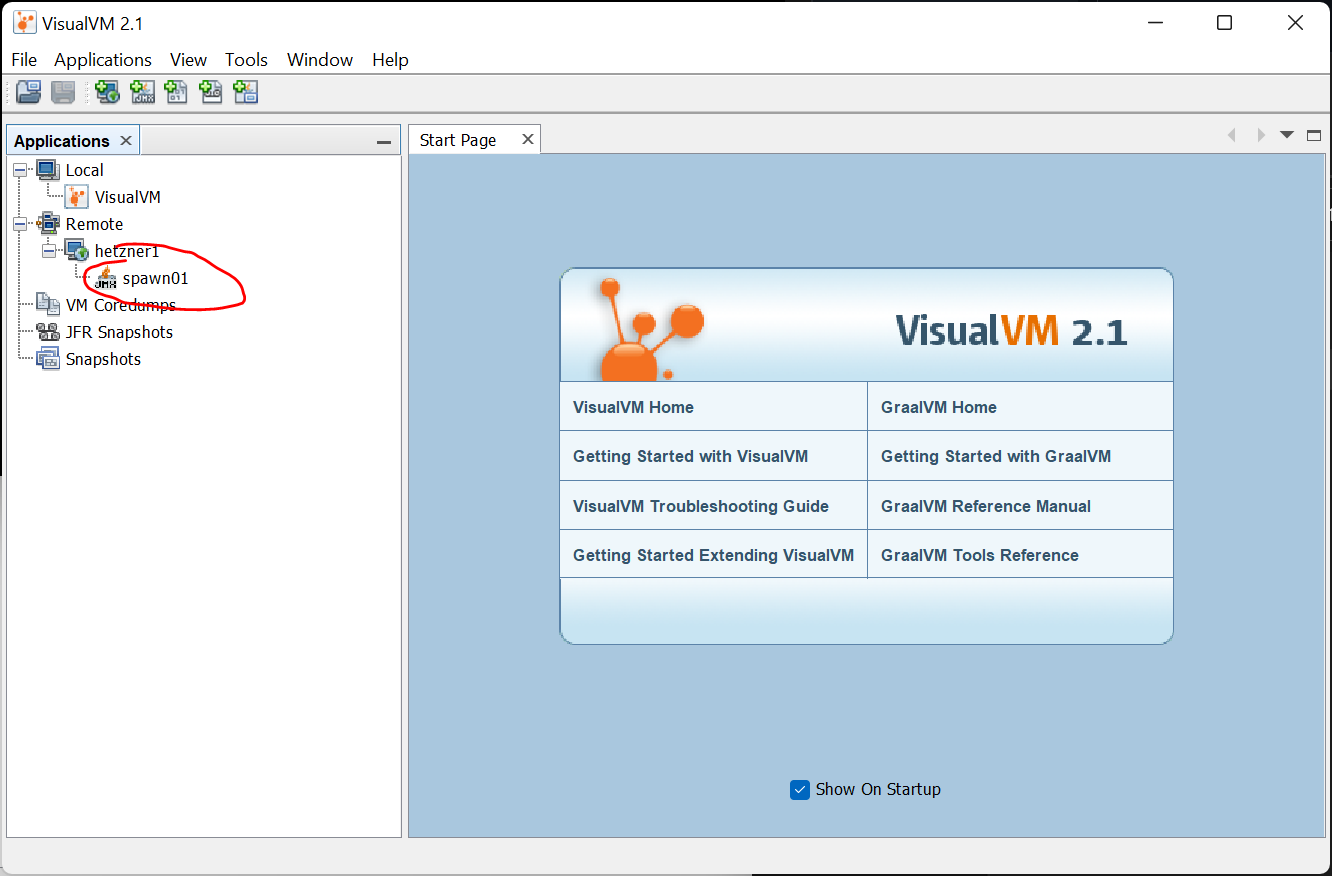Screen dimensions: 1332x876
Task: Open VisualVM Troubleshooting Guide link
Action: tap(701, 506)
